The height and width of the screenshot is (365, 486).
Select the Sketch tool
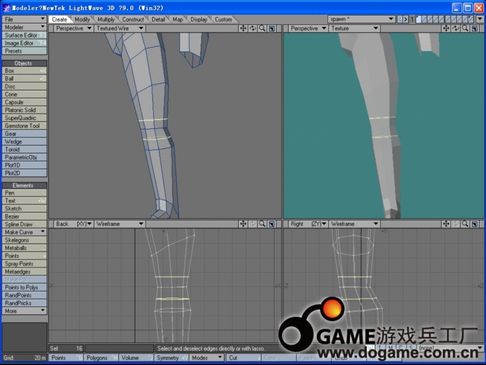coord(24,208)
